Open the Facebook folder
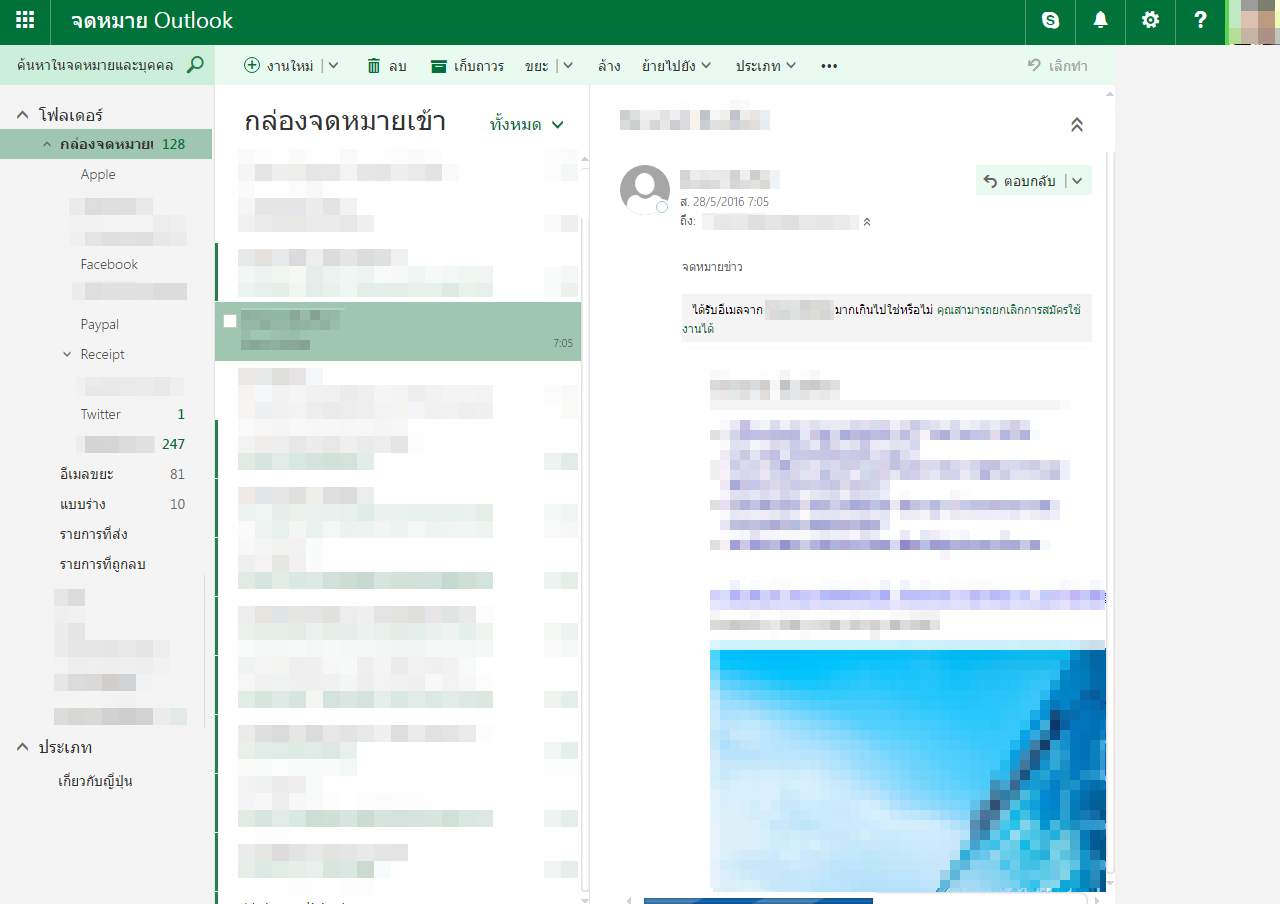1280x904 pixels. [109, 264]
